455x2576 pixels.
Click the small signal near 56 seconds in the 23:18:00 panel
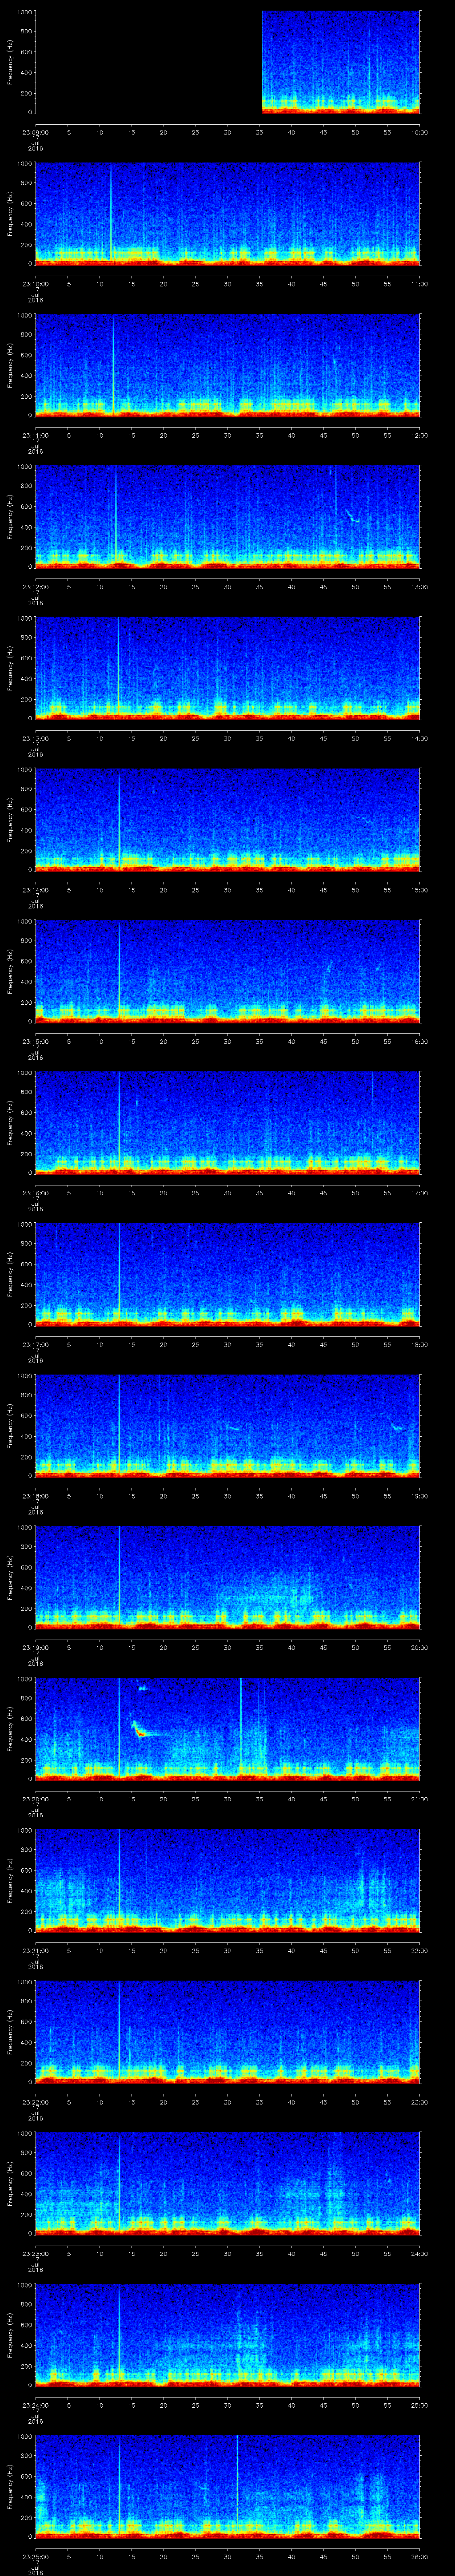[397, 1427]
